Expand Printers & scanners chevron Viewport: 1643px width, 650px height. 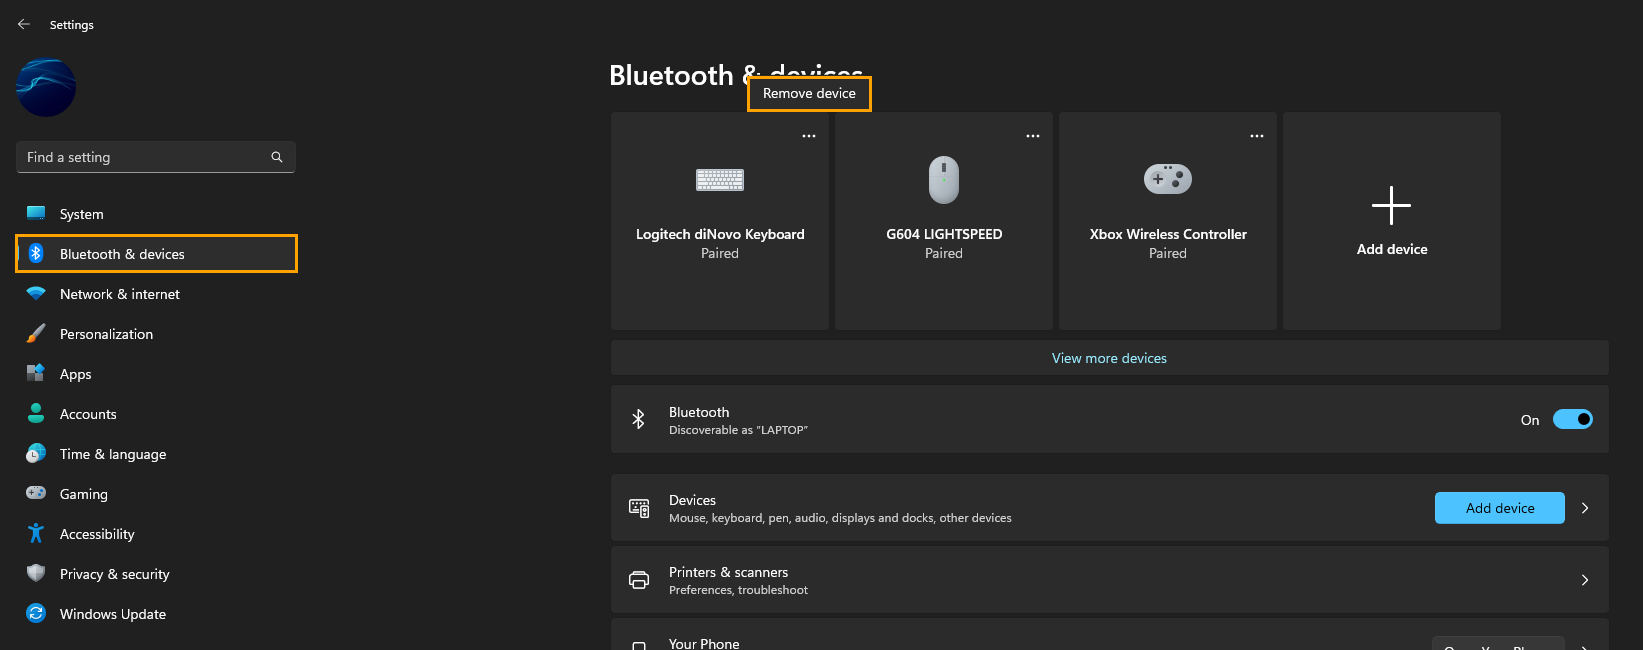(x=1585, y=580)
